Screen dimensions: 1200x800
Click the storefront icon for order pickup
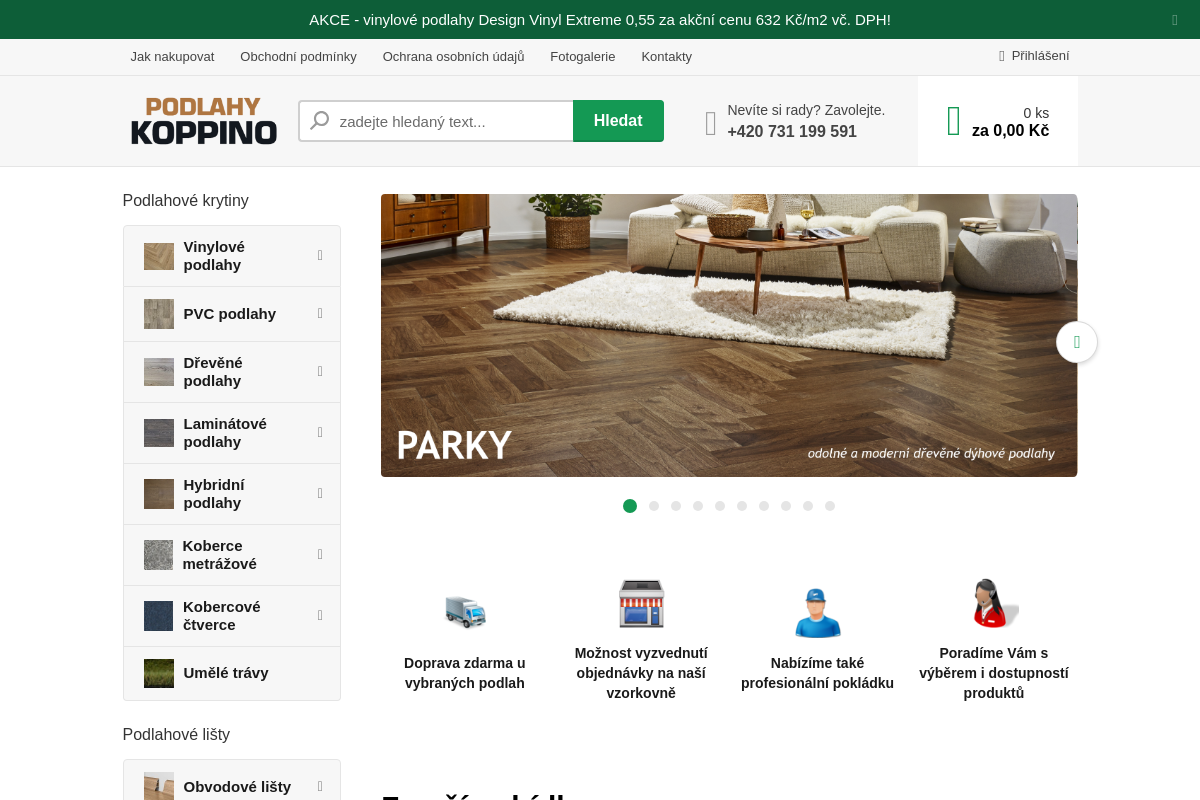tap(641, 604)
